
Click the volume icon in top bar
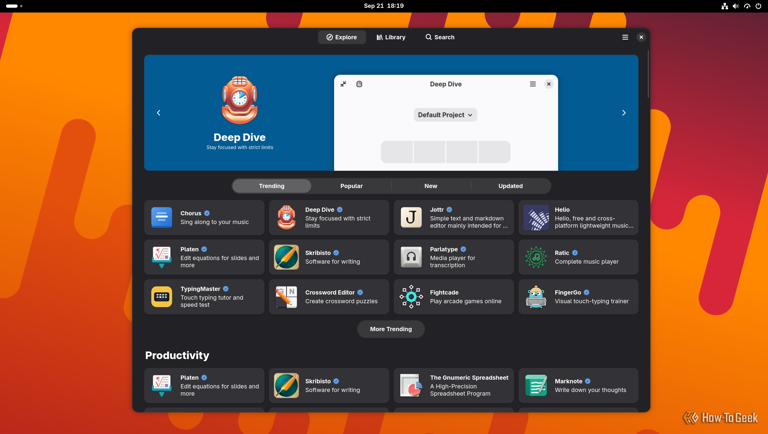(736, 6)
